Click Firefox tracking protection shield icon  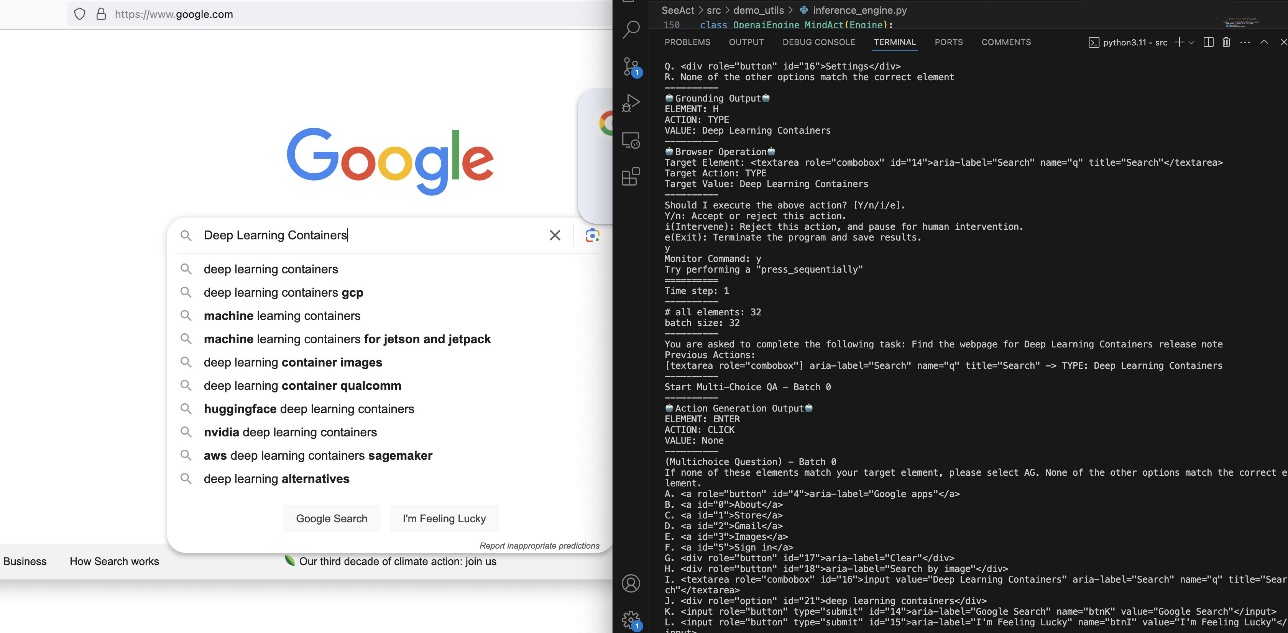80,14
